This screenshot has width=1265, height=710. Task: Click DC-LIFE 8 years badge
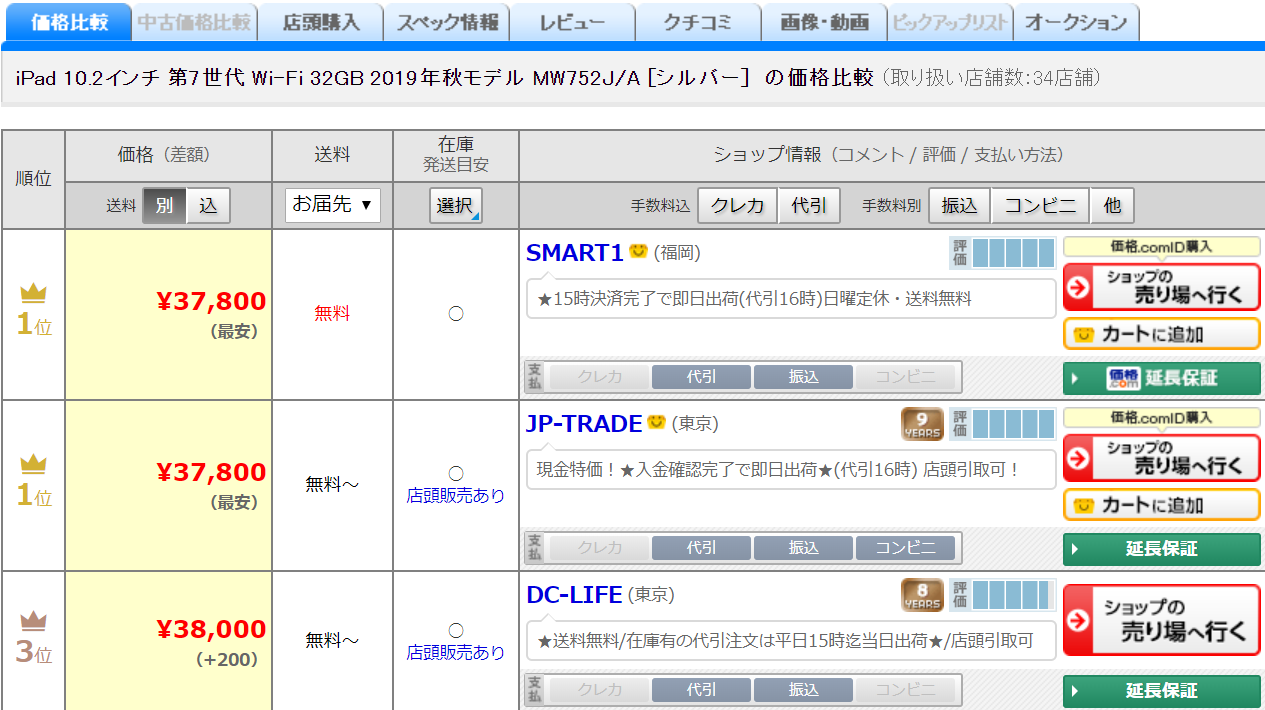pyautogui.click(x=922, y=595)
